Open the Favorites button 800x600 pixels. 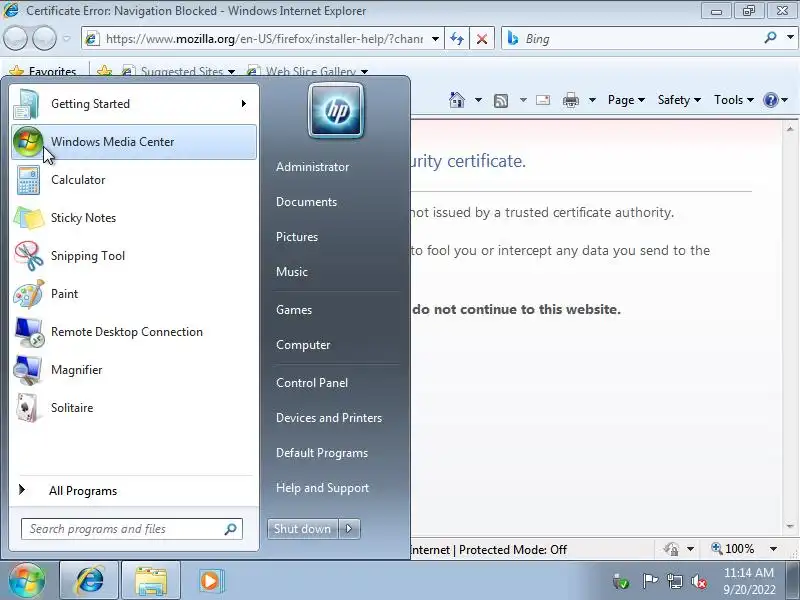[x=43, y=71]
